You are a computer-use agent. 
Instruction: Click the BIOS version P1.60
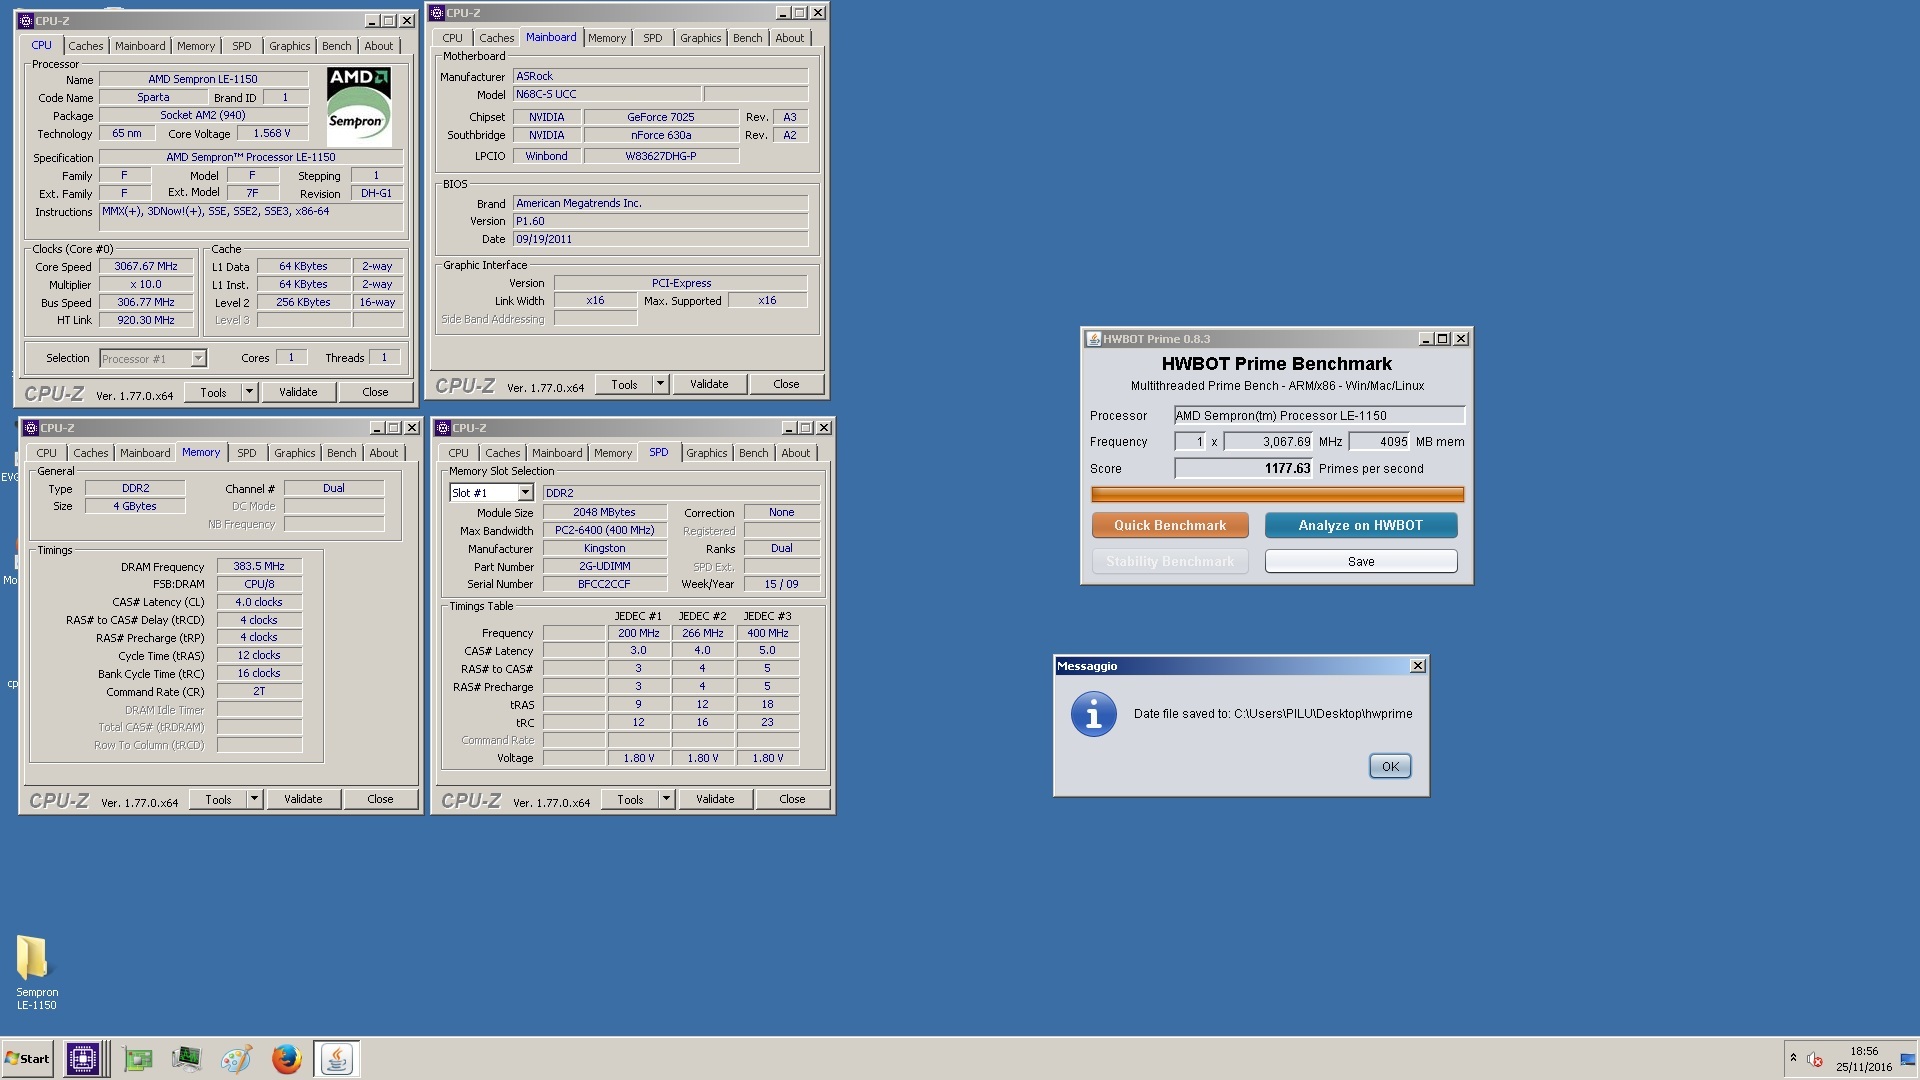660,221
